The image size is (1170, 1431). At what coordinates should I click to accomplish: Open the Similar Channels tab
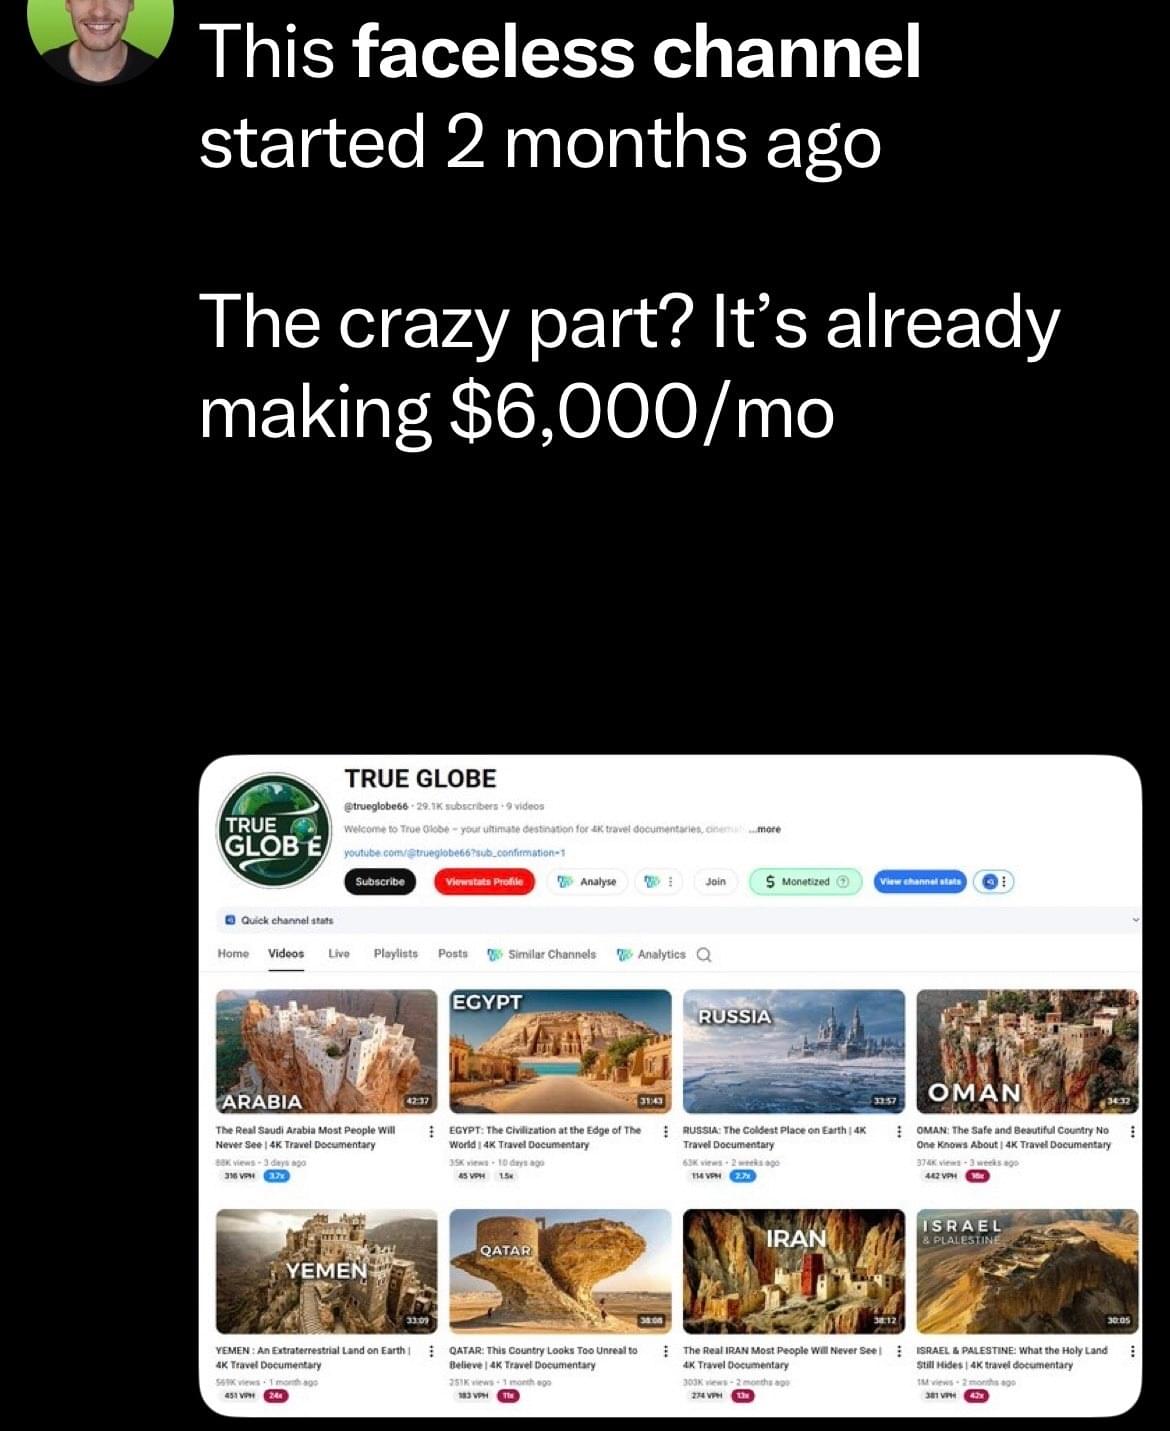[541, 955]
